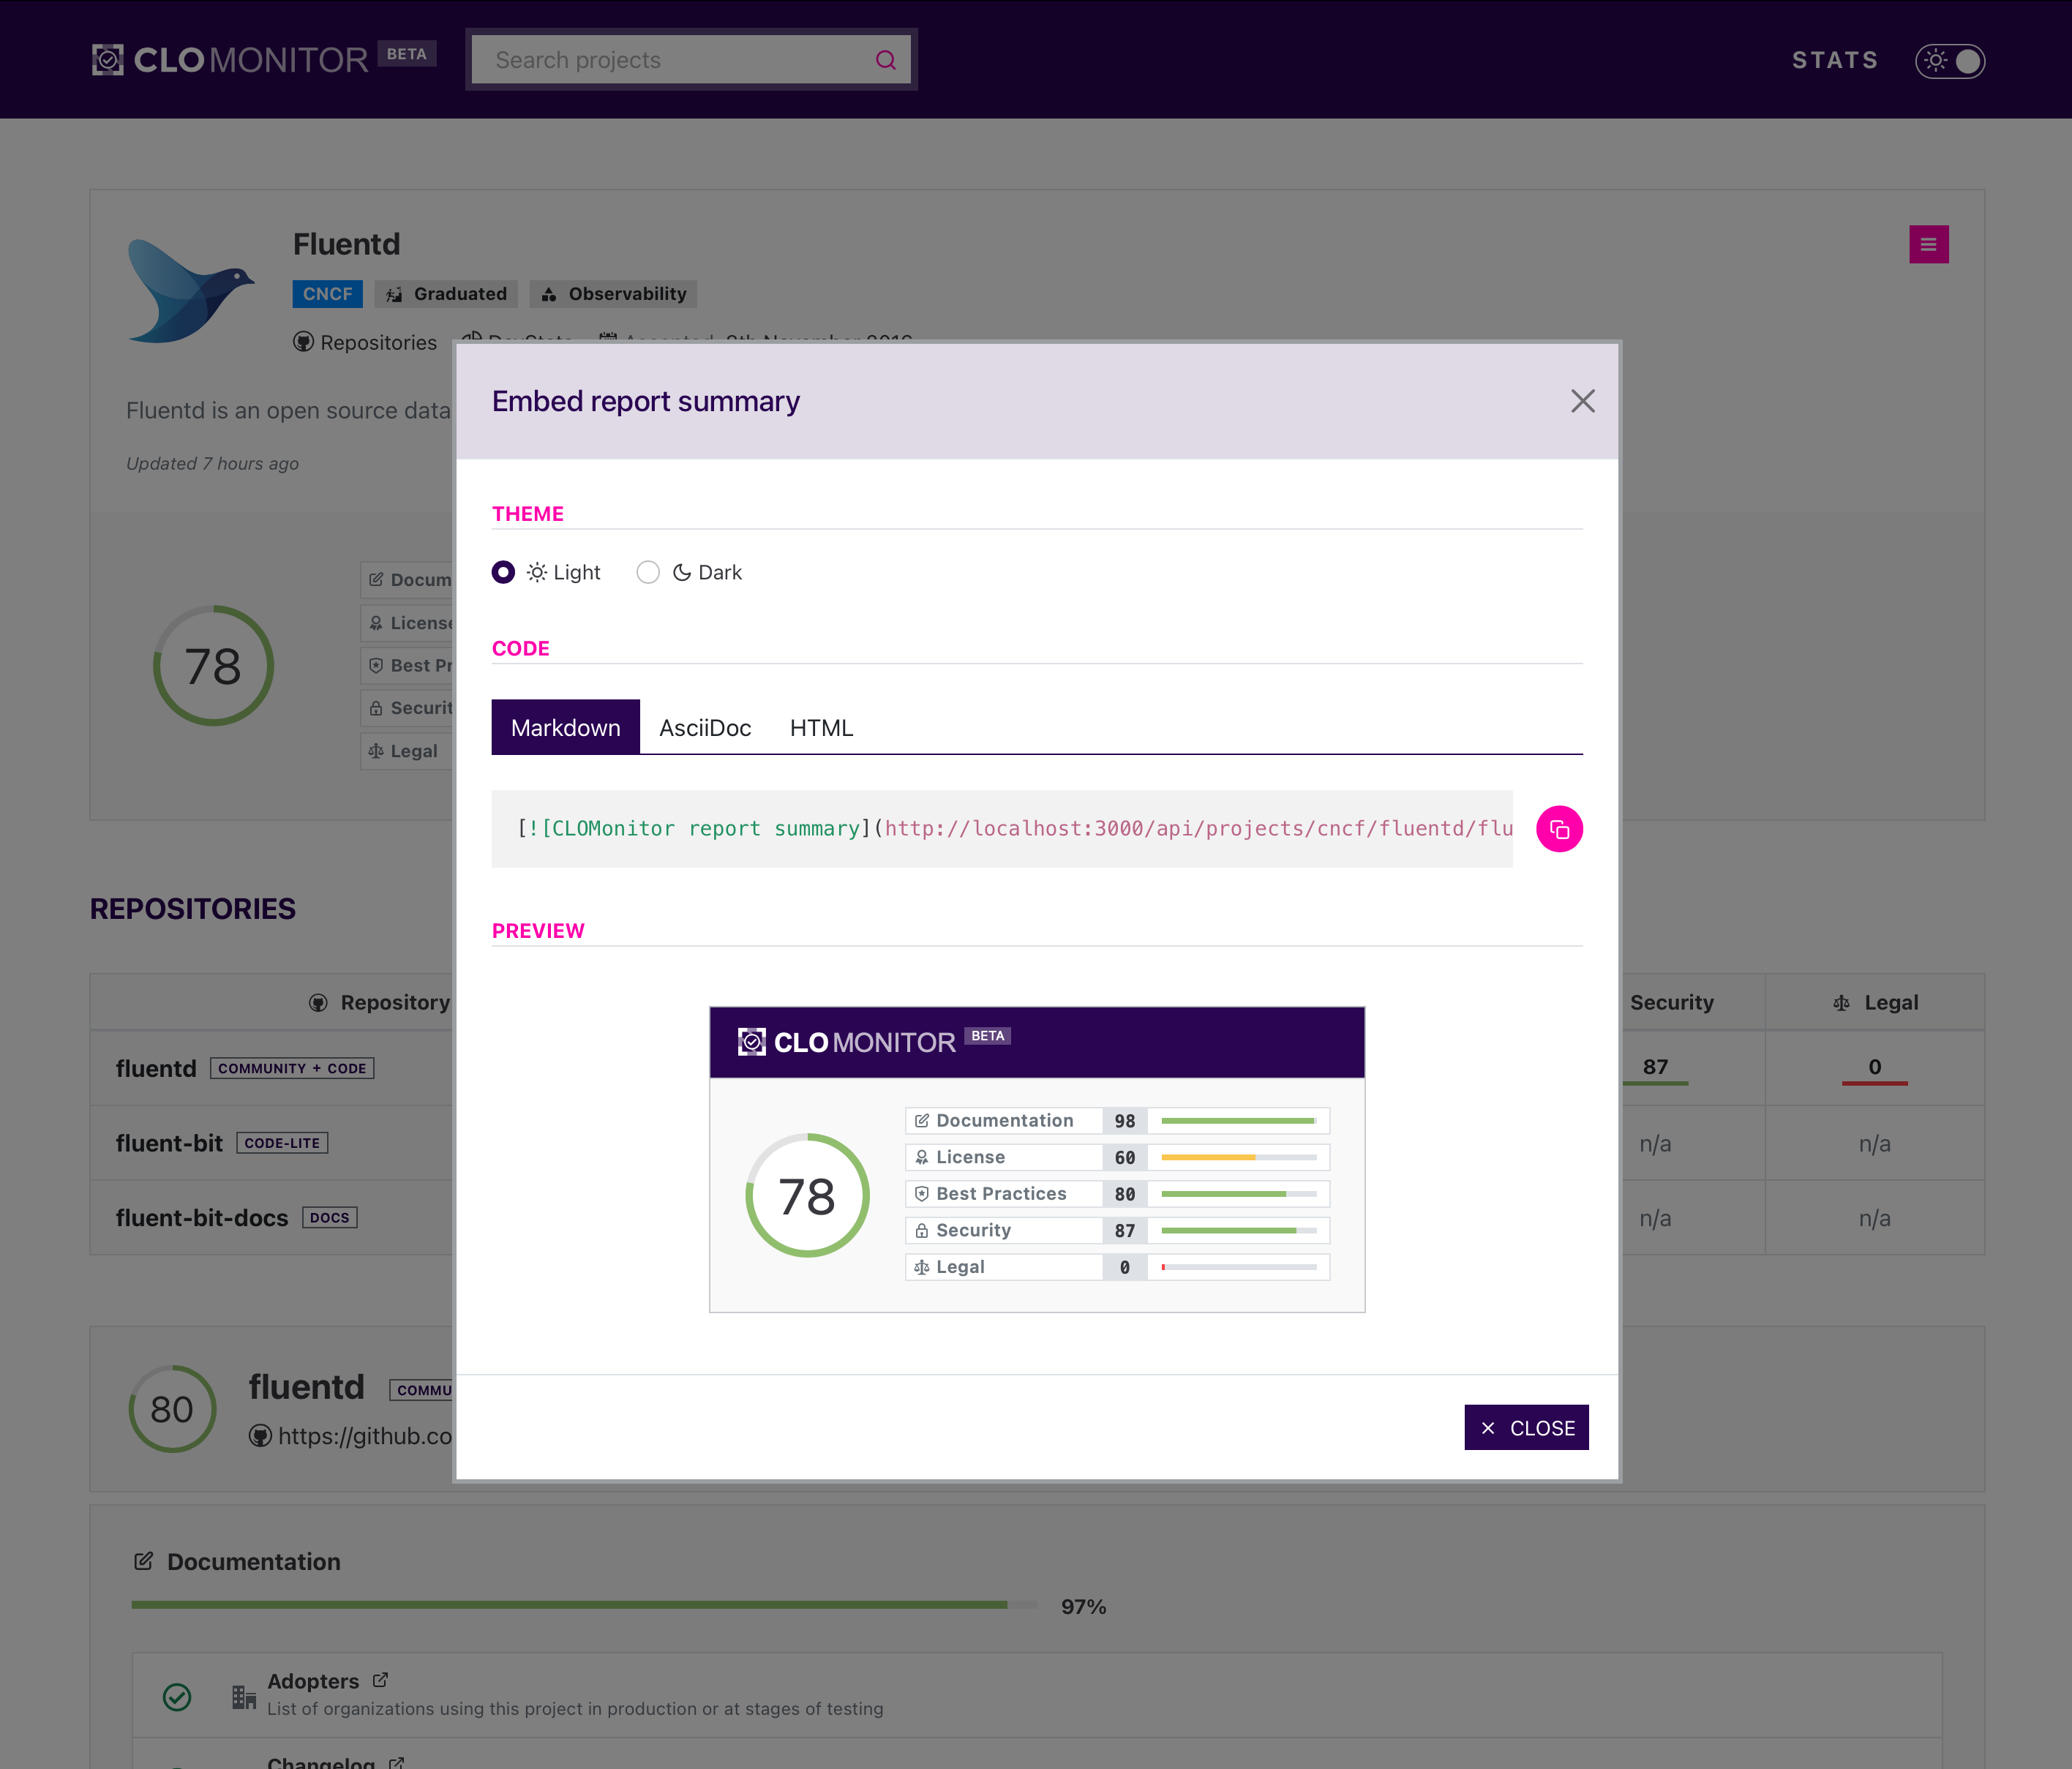Switch to the AsciiDoc tab
The height and width of the screenshot is (1769, 2072).
[704, 727]
